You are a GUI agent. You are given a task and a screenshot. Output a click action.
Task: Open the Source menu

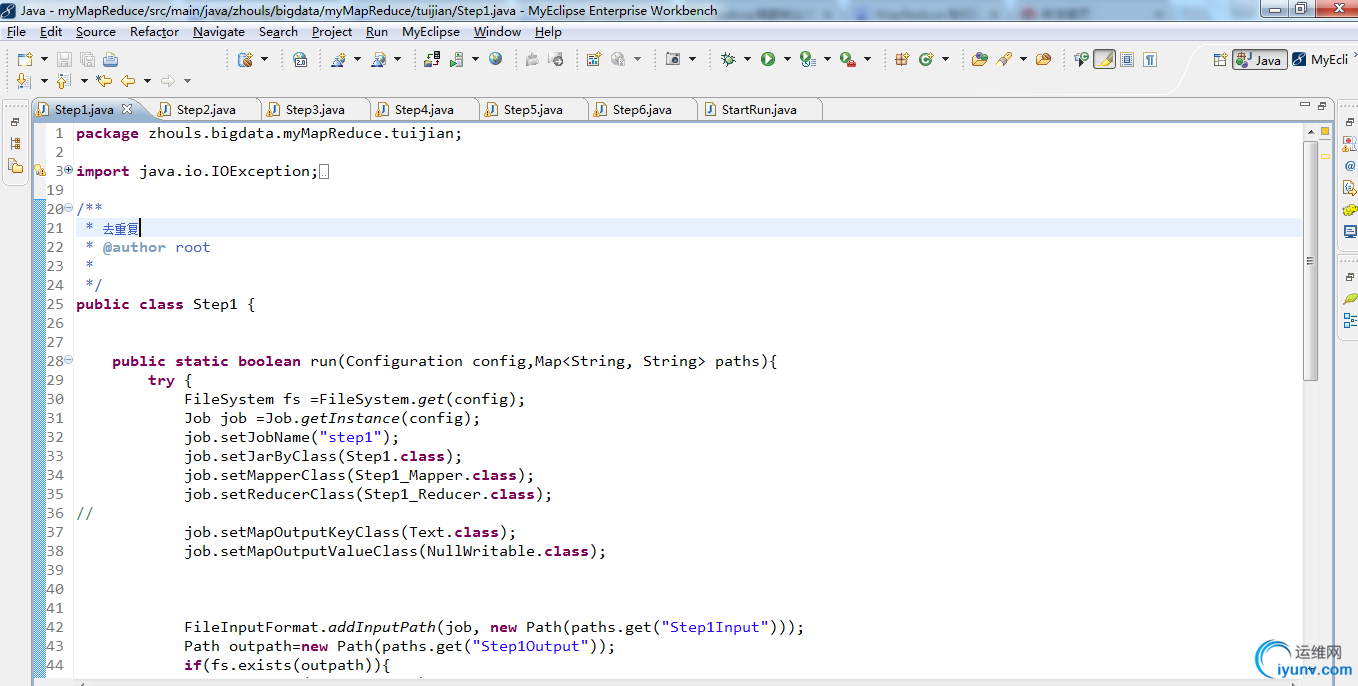(x=96, y=31)
